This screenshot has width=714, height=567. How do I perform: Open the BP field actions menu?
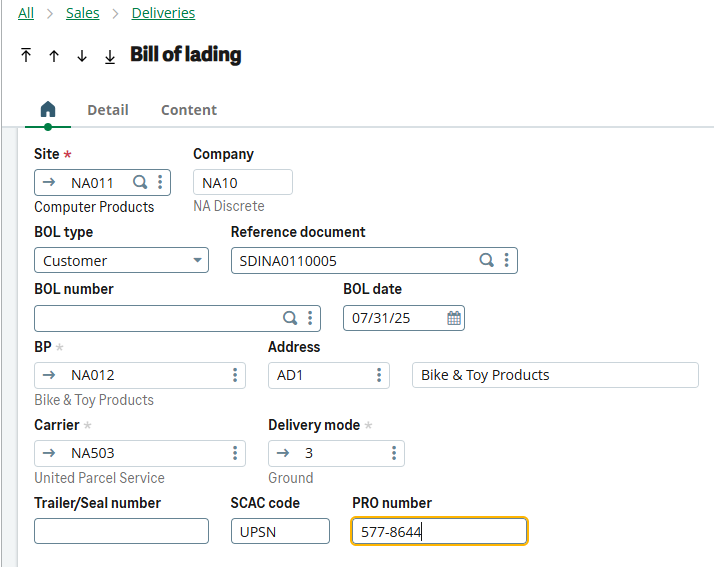[235, 375]
